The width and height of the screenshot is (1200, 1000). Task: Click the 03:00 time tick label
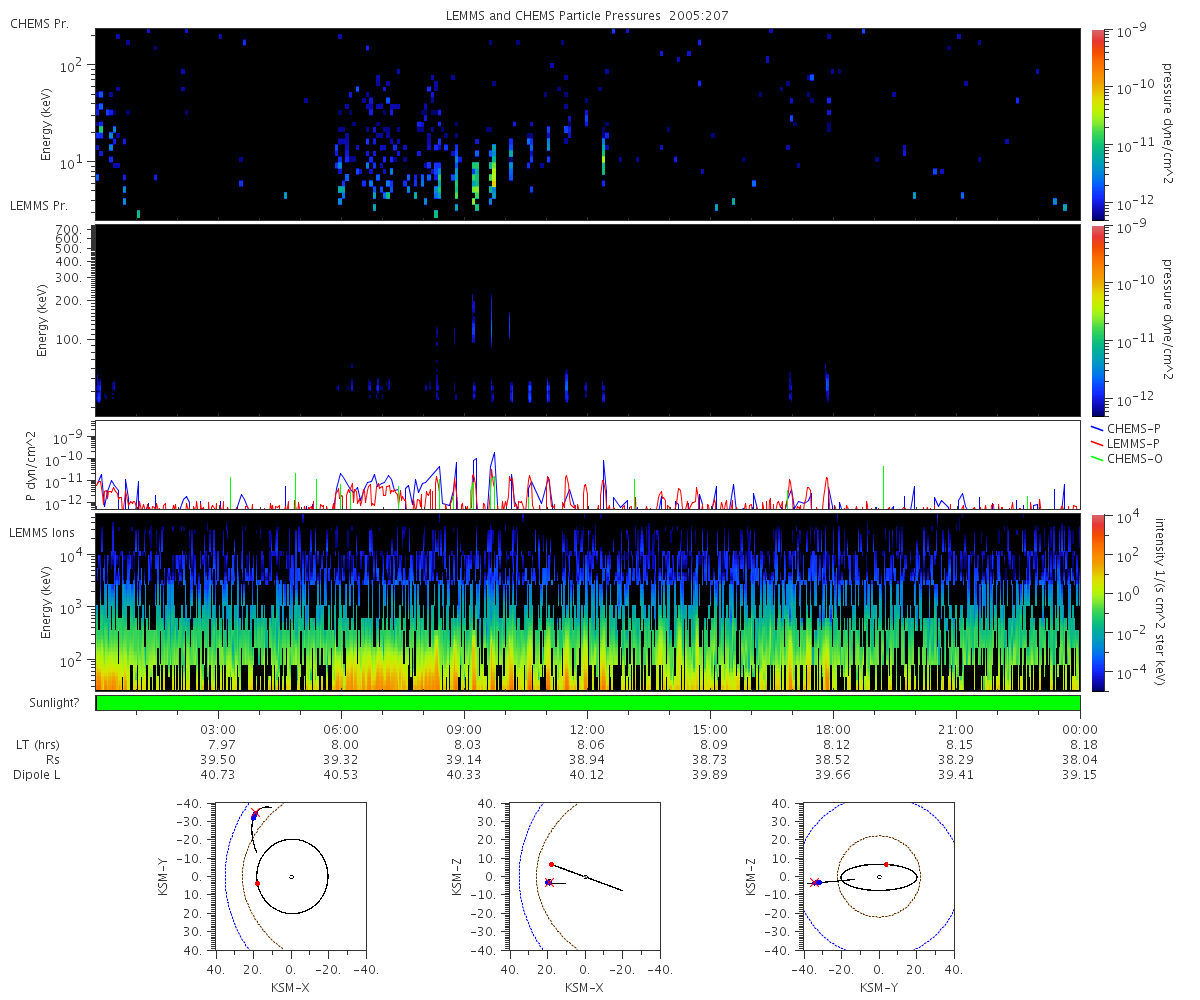pos(218,729)
